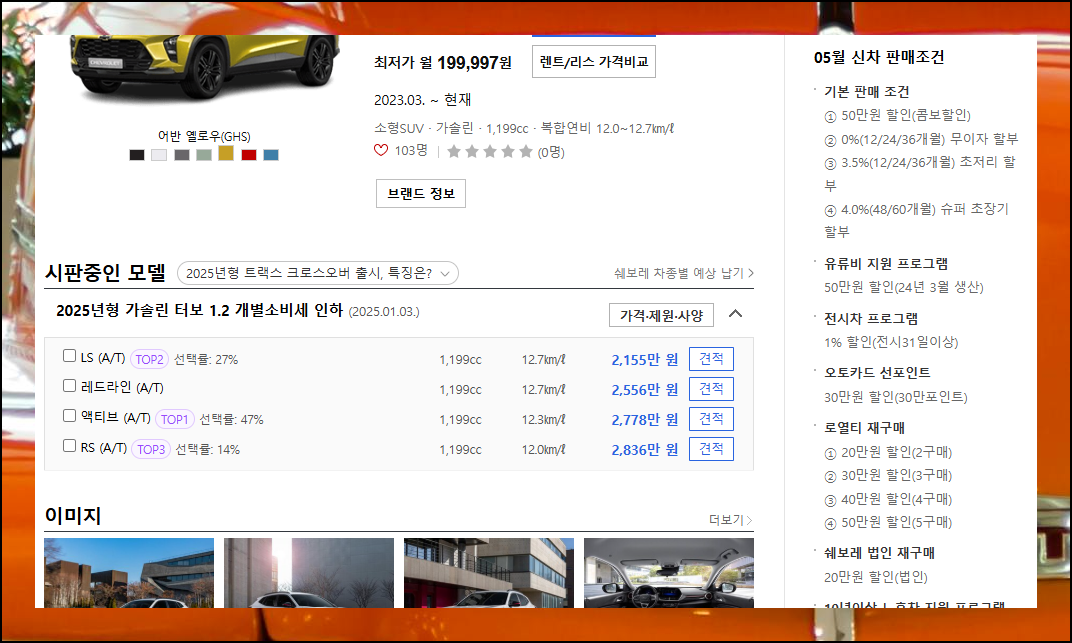Choose the black color swatch
This screenshot has width=1072, height=643.
coord(137,155)
